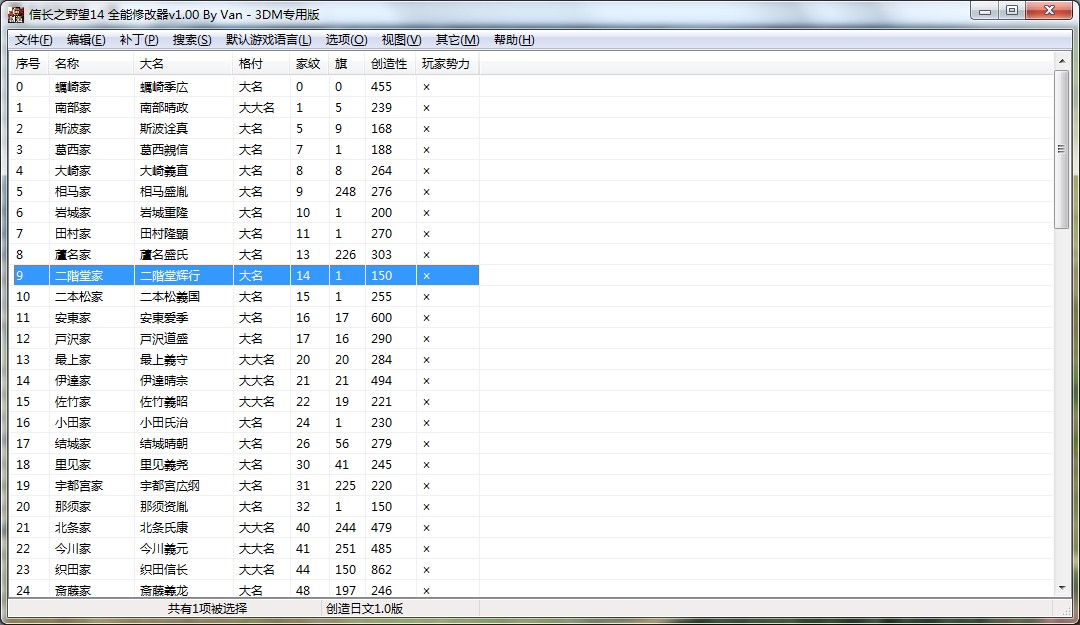Click player-faction × mark in 织田家 row
Screen dimensions: 1080x625
click(426, 570)
